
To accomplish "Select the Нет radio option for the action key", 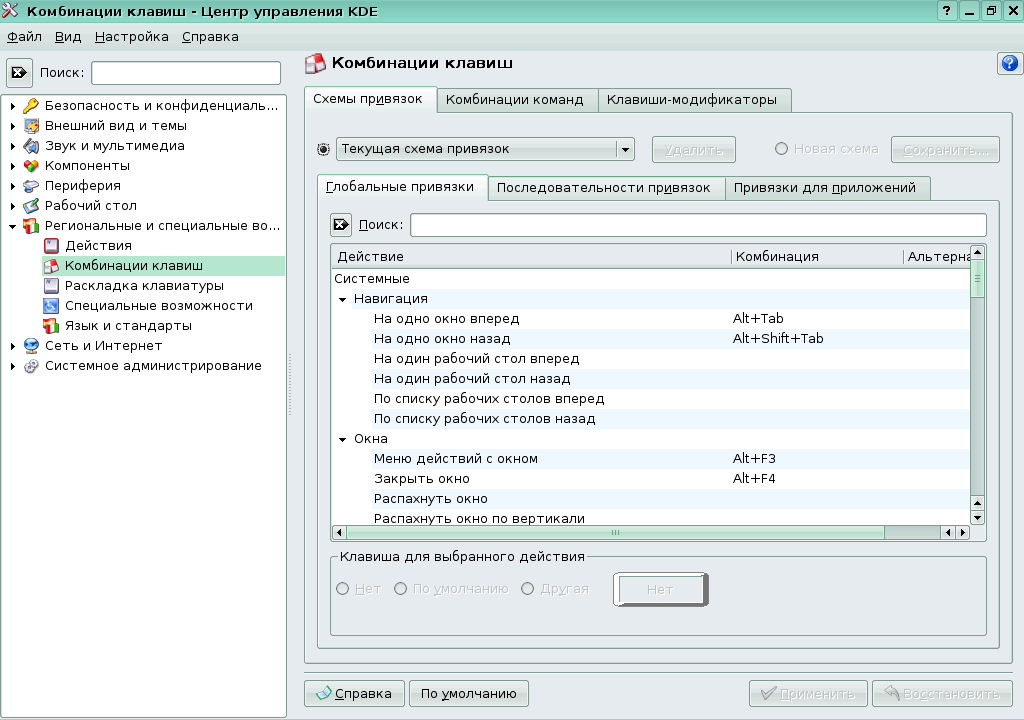I will coord(342,589).
